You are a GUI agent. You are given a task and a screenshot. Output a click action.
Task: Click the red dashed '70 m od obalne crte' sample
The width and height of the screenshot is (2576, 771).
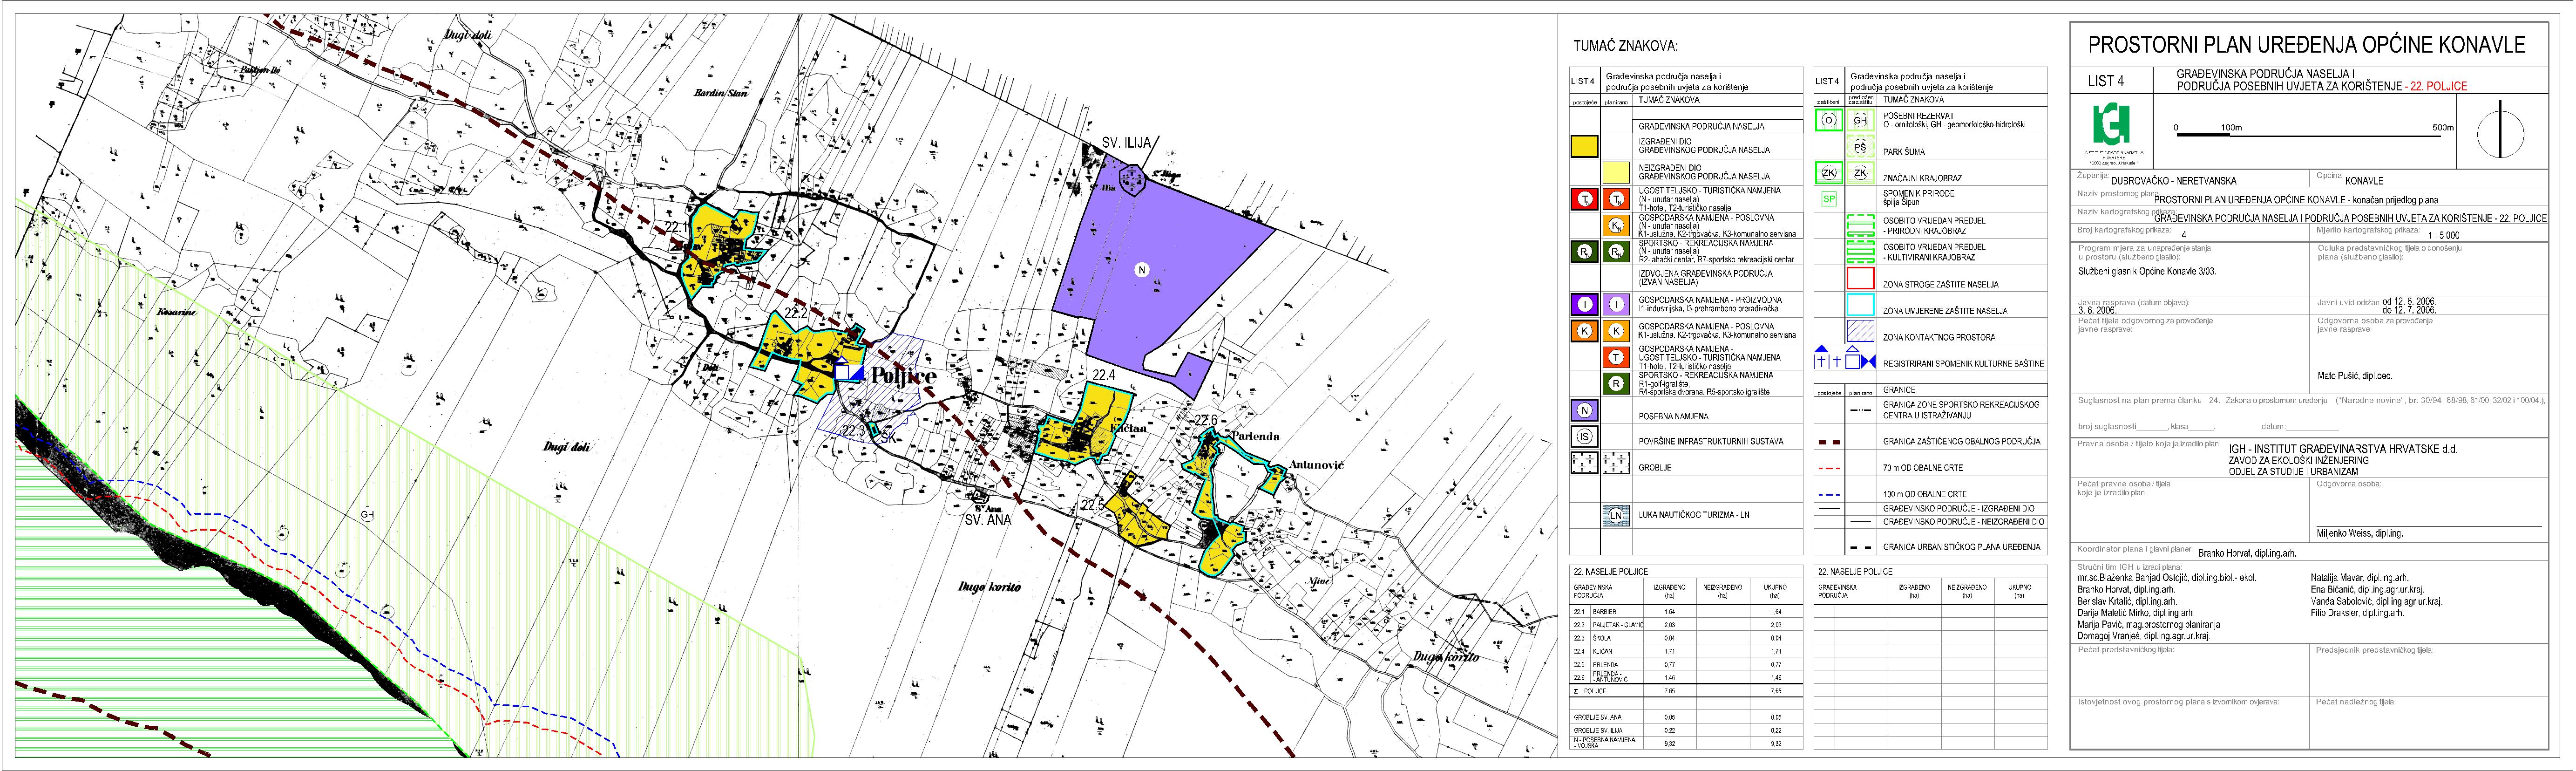point(1828,468)
